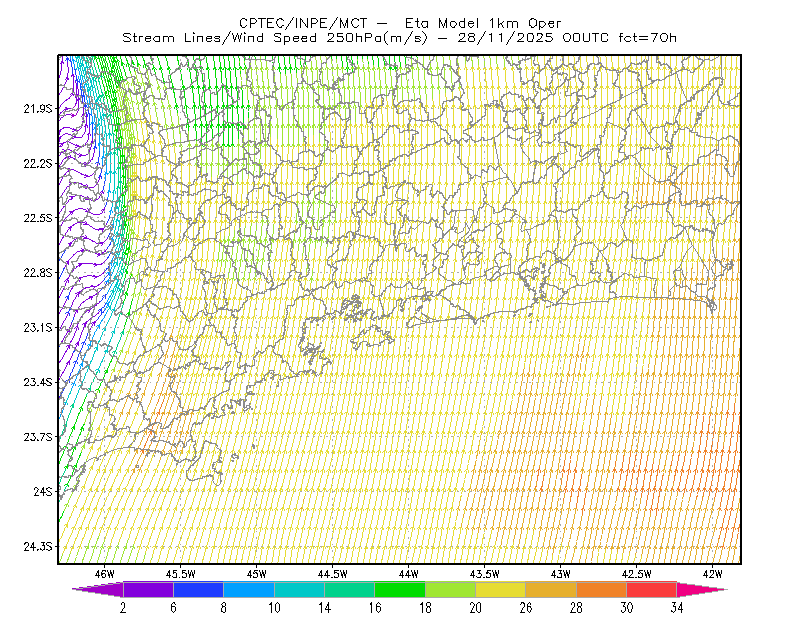Click the bright green 16–18 m/s legend swatch

click(399, 589)
